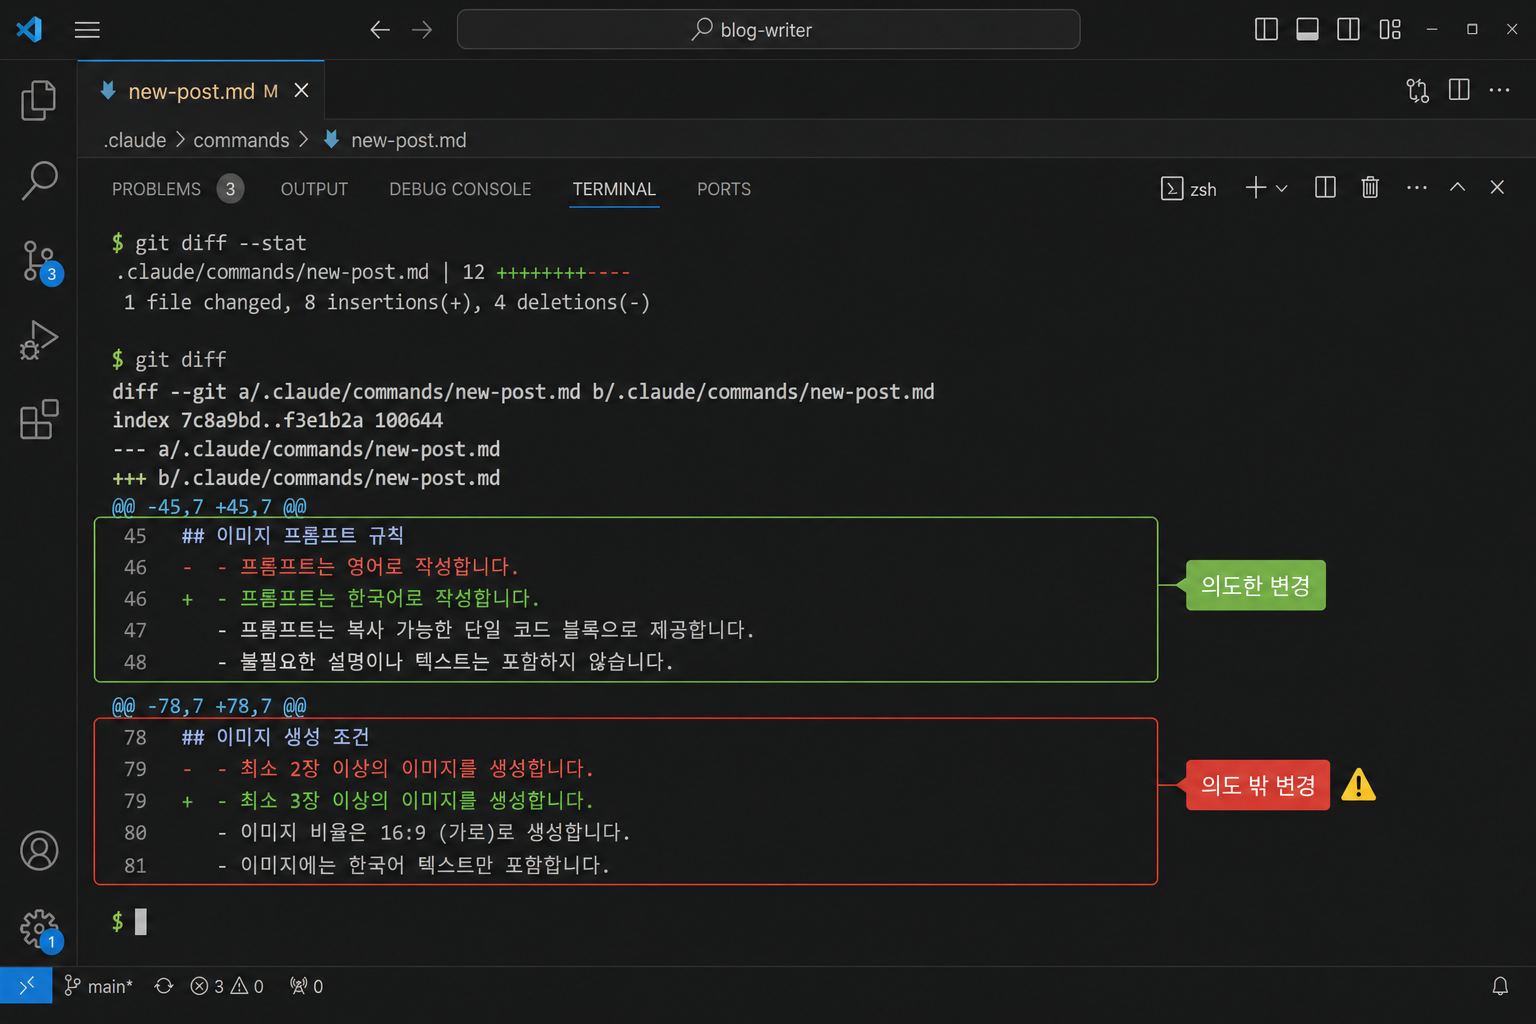Open editor More Actions ellipsis menu
1536x1024 pixels.
(x=1499, y=90)
